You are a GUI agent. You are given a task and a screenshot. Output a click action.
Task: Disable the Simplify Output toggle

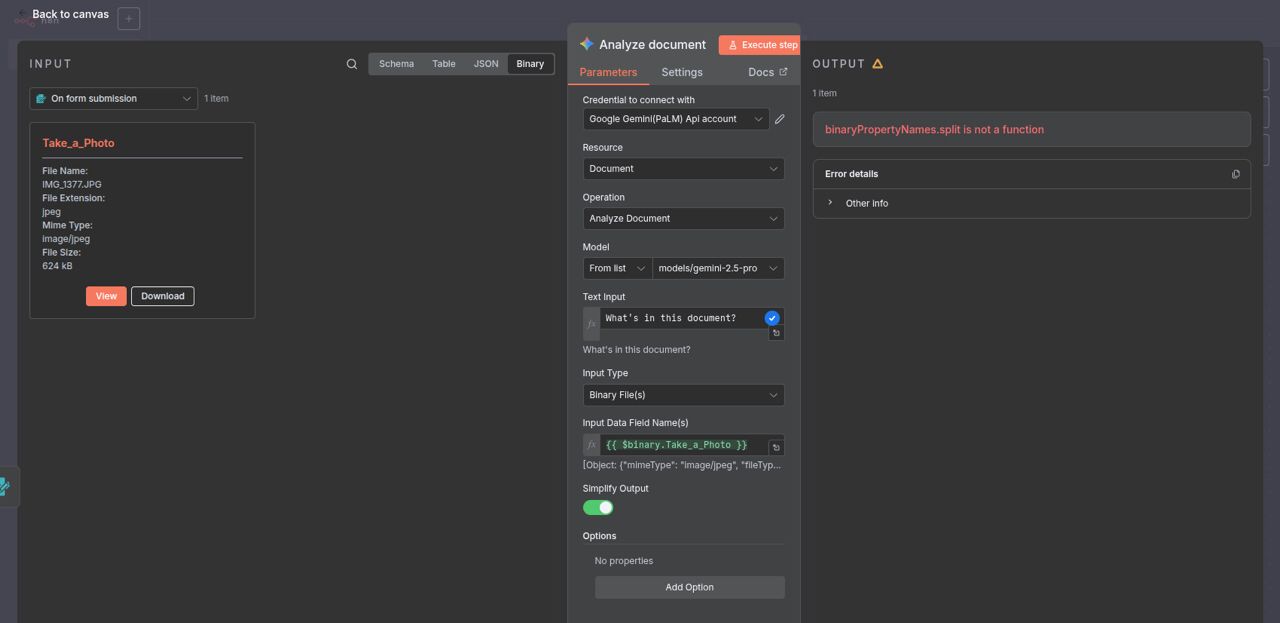[x=598, y=508]
